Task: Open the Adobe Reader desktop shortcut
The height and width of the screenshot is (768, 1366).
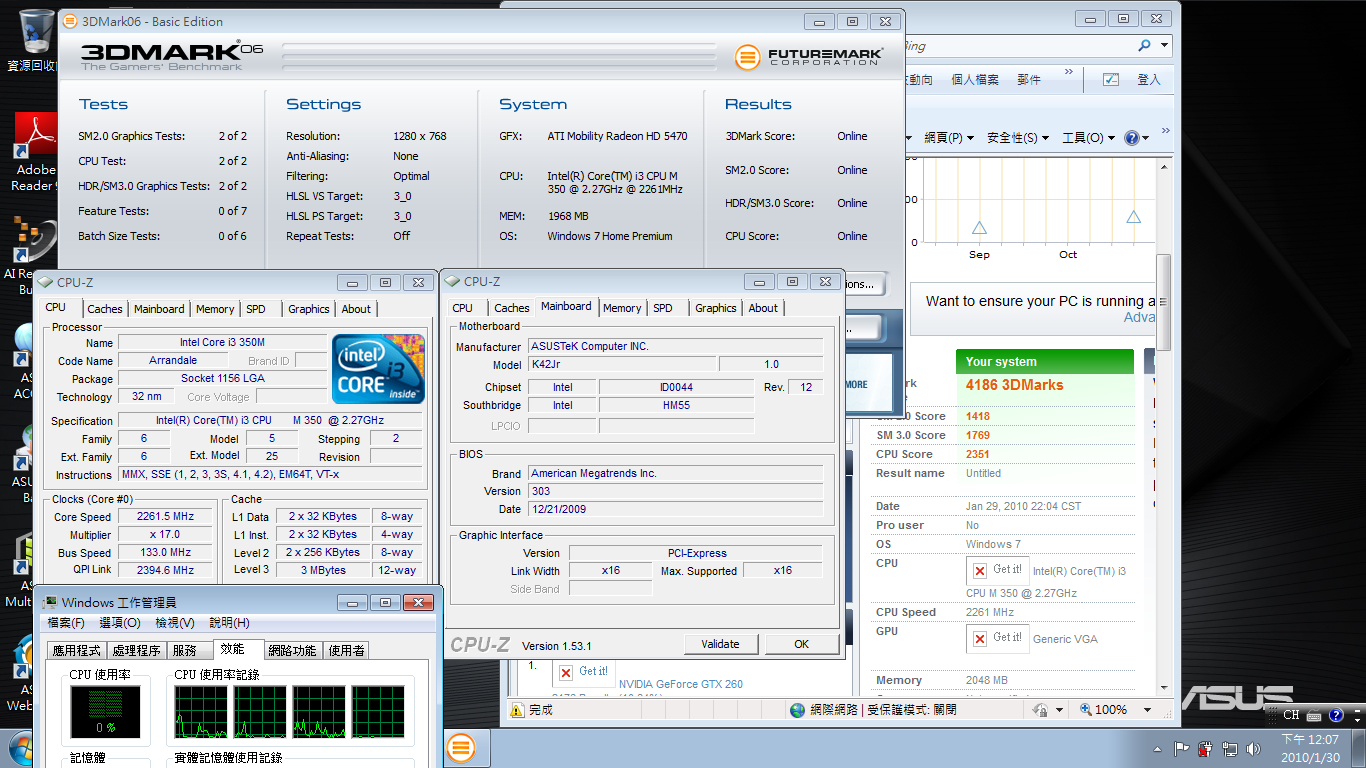Action: [35, 135]
